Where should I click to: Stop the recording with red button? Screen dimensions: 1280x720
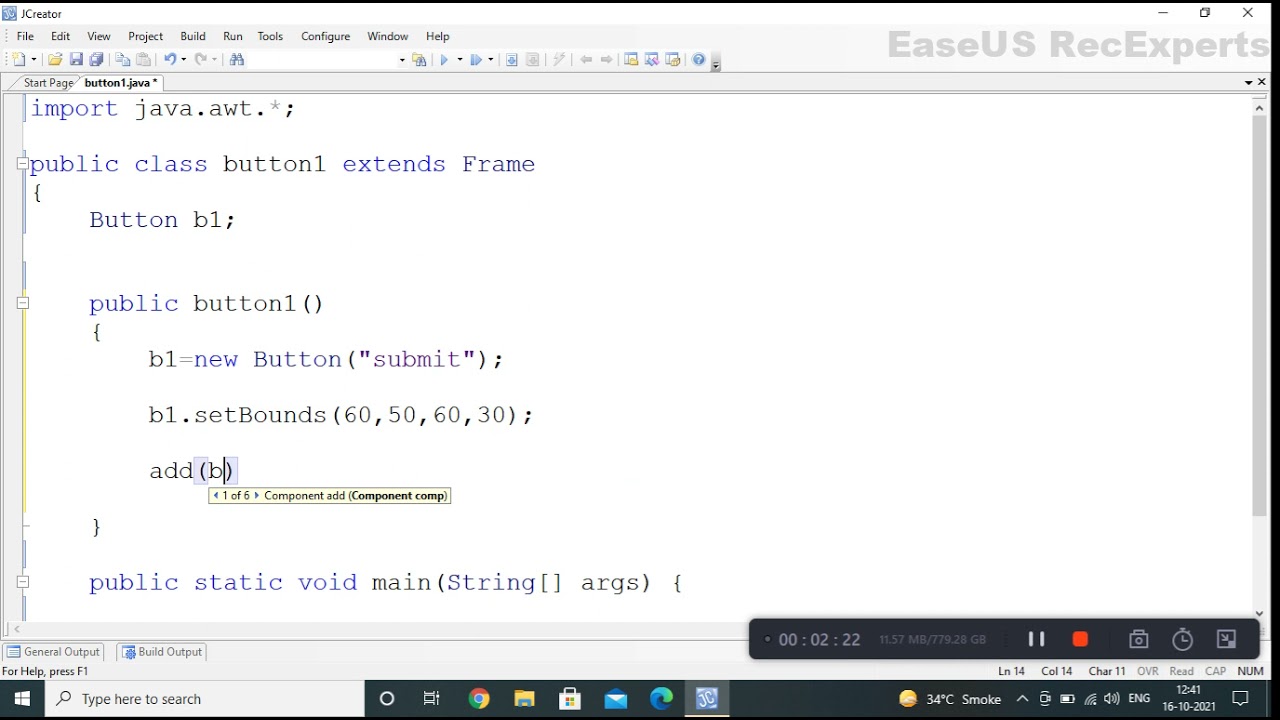tap(1080, 639)
